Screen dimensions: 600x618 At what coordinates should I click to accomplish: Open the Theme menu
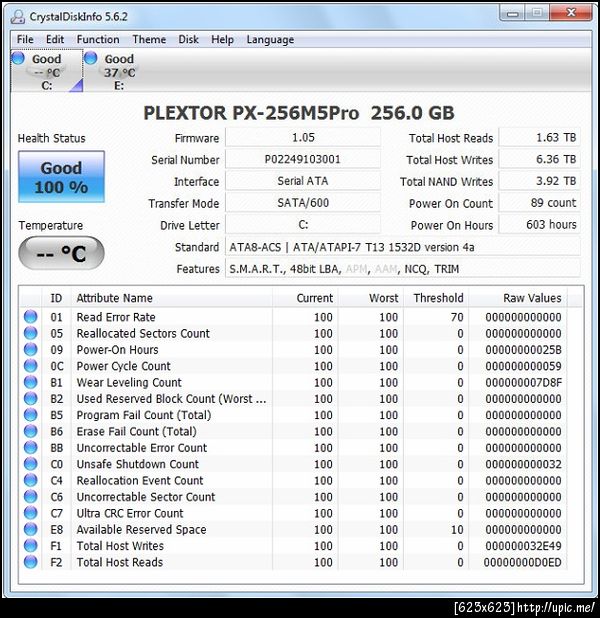click(149, 39)
